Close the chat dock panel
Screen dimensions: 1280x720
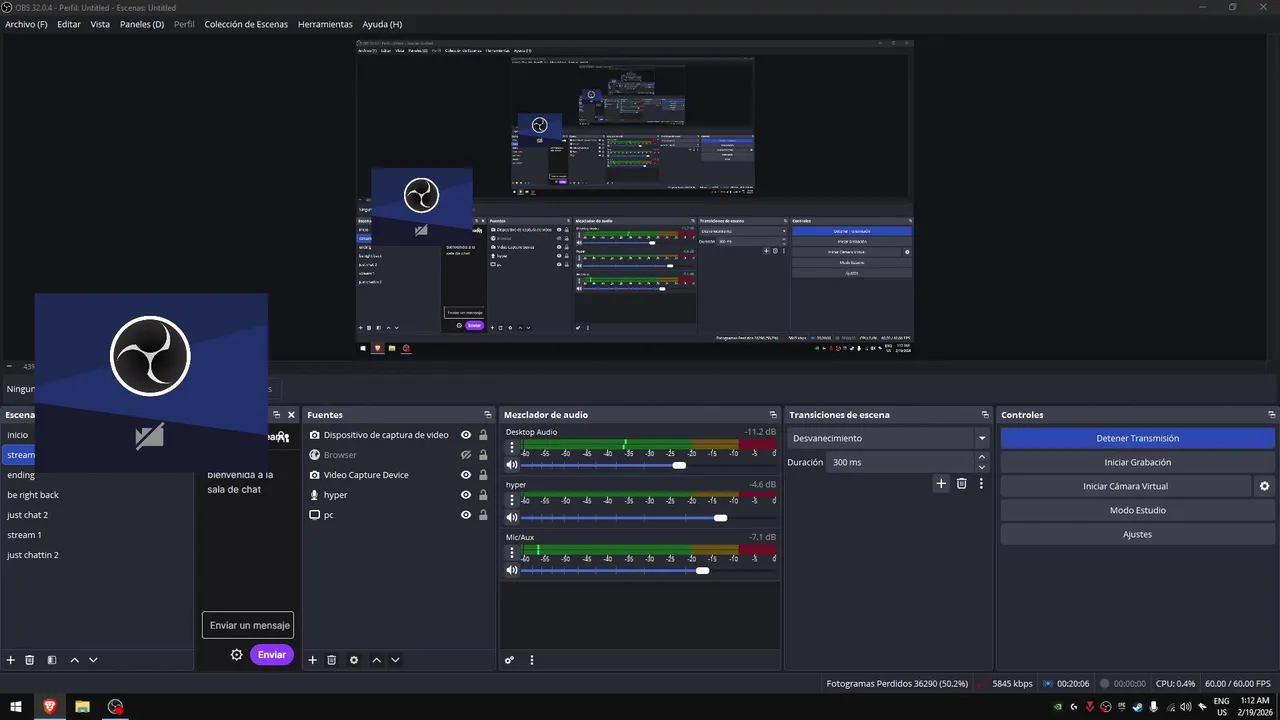click(x=292, y=415)
